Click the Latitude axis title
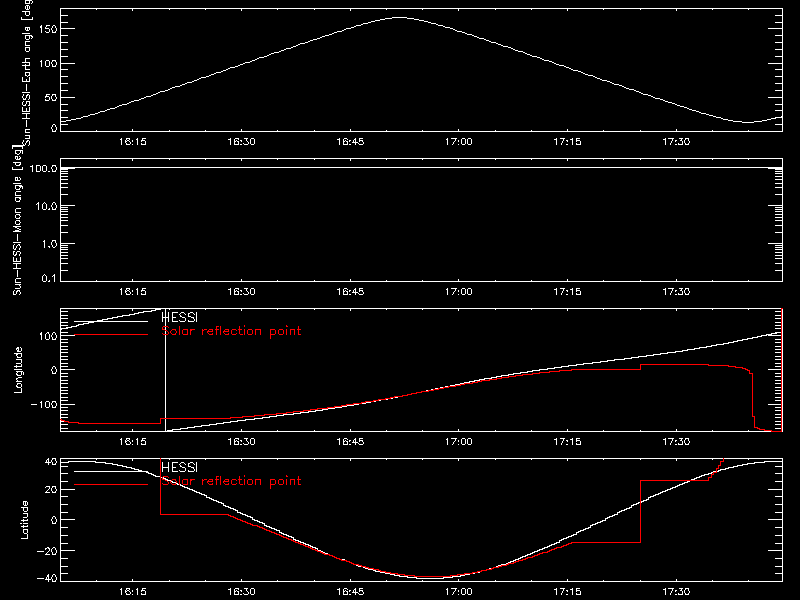The width and height of the screenshot is (800, 600). coord(24,520)
